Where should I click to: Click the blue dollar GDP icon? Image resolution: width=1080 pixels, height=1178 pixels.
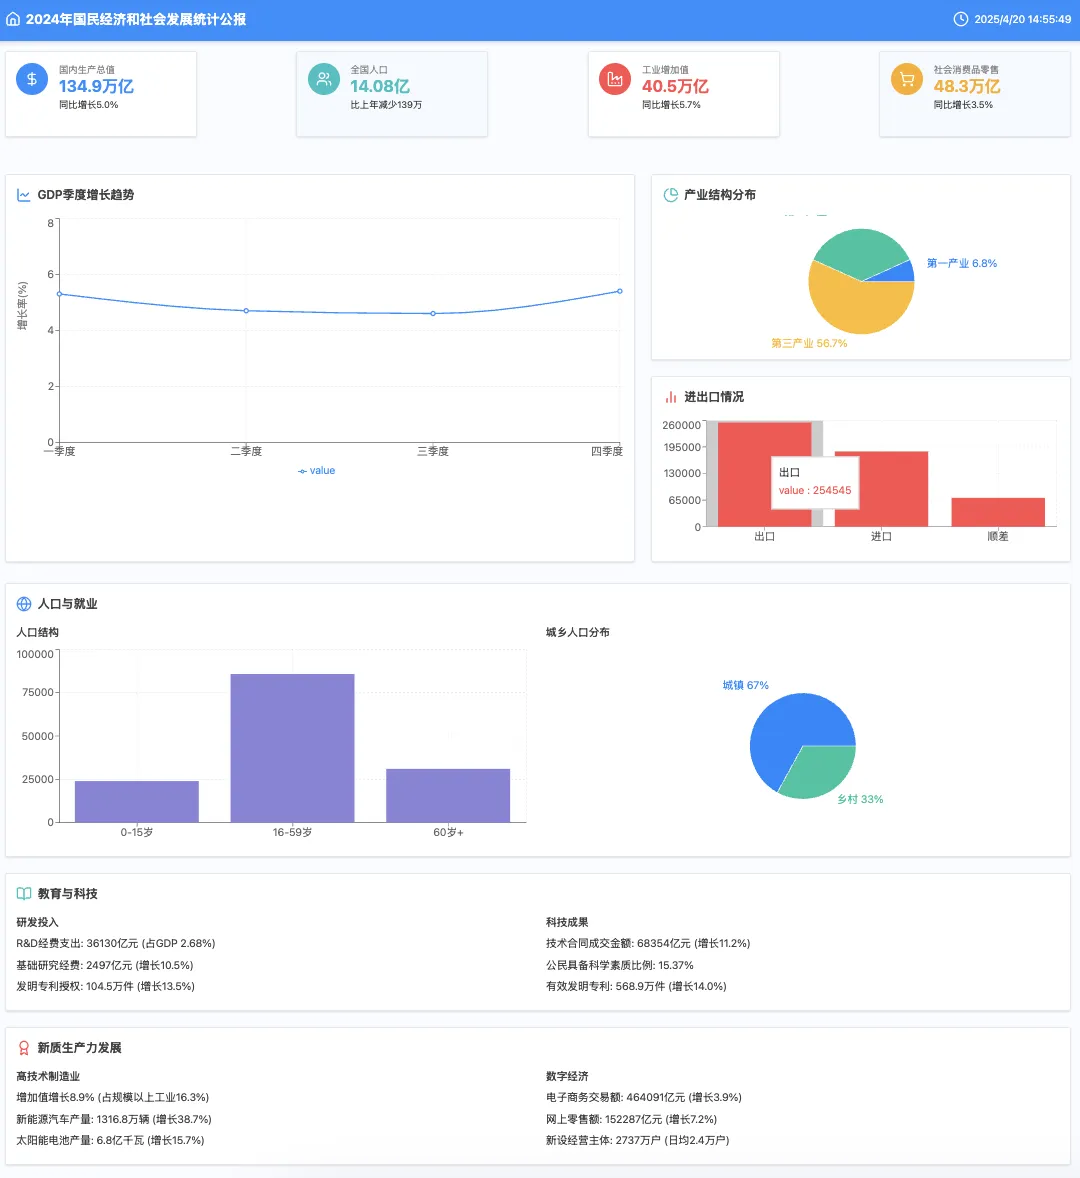(32, 79)
